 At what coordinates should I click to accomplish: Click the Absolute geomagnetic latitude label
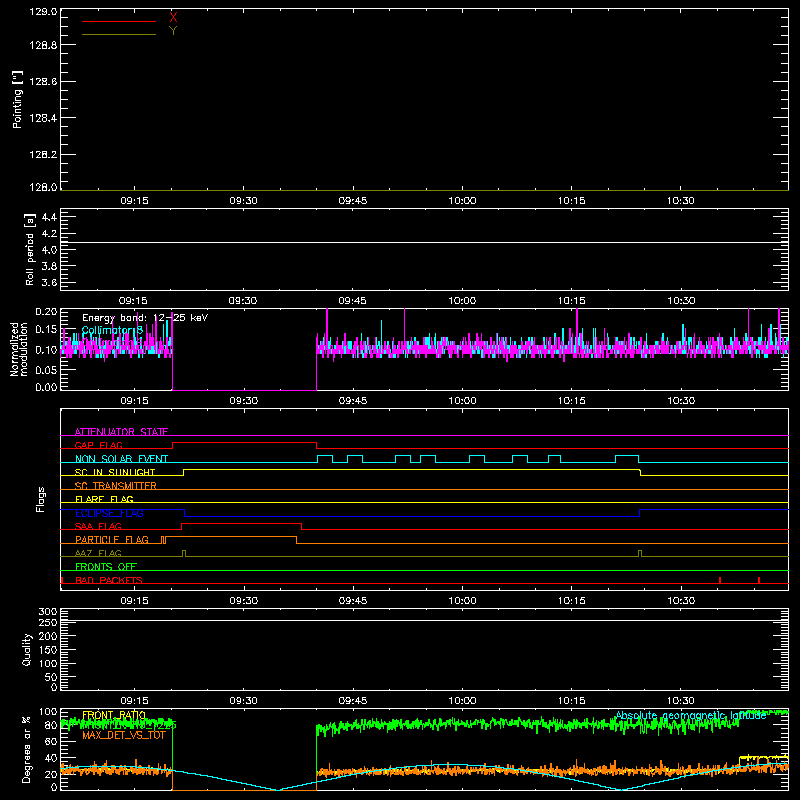coord(691,715)
